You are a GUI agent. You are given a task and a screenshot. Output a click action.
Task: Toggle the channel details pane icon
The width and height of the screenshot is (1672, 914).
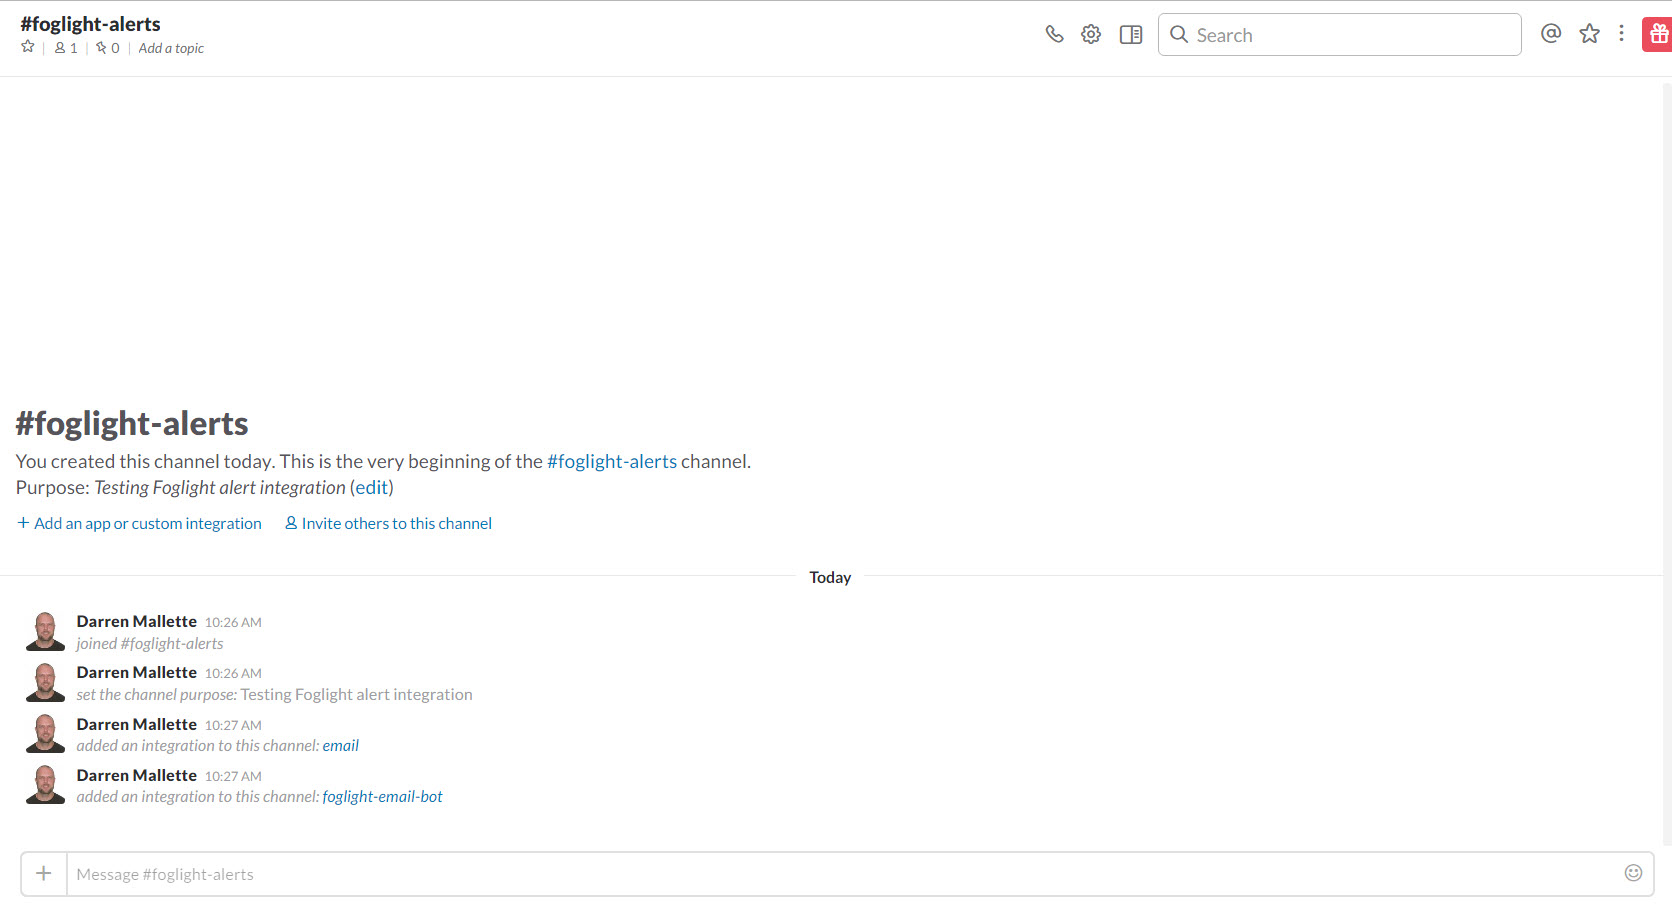tap(1131, 34)
